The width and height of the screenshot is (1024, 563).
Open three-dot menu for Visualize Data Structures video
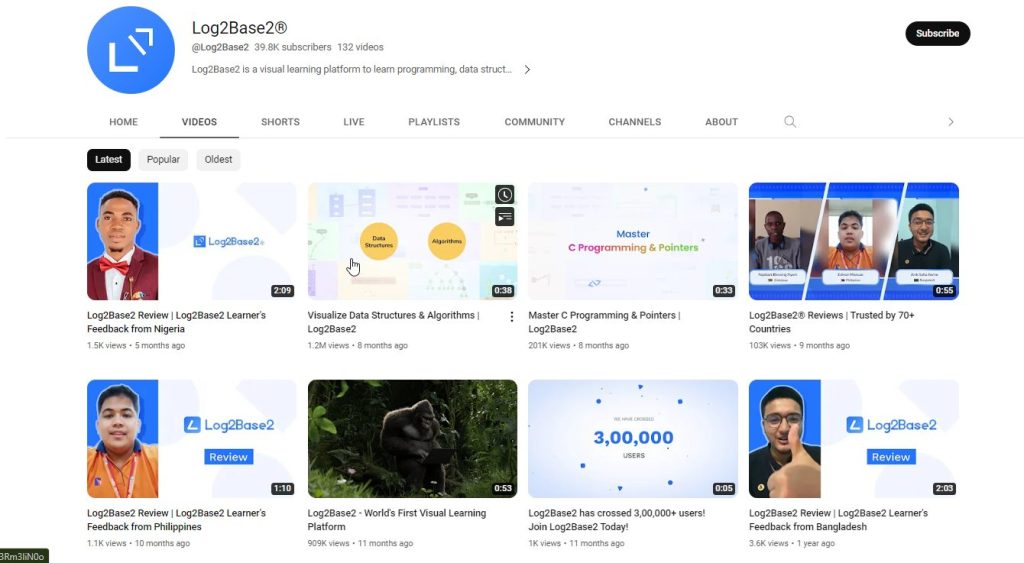pyautogui.click(x=512, y=317)
